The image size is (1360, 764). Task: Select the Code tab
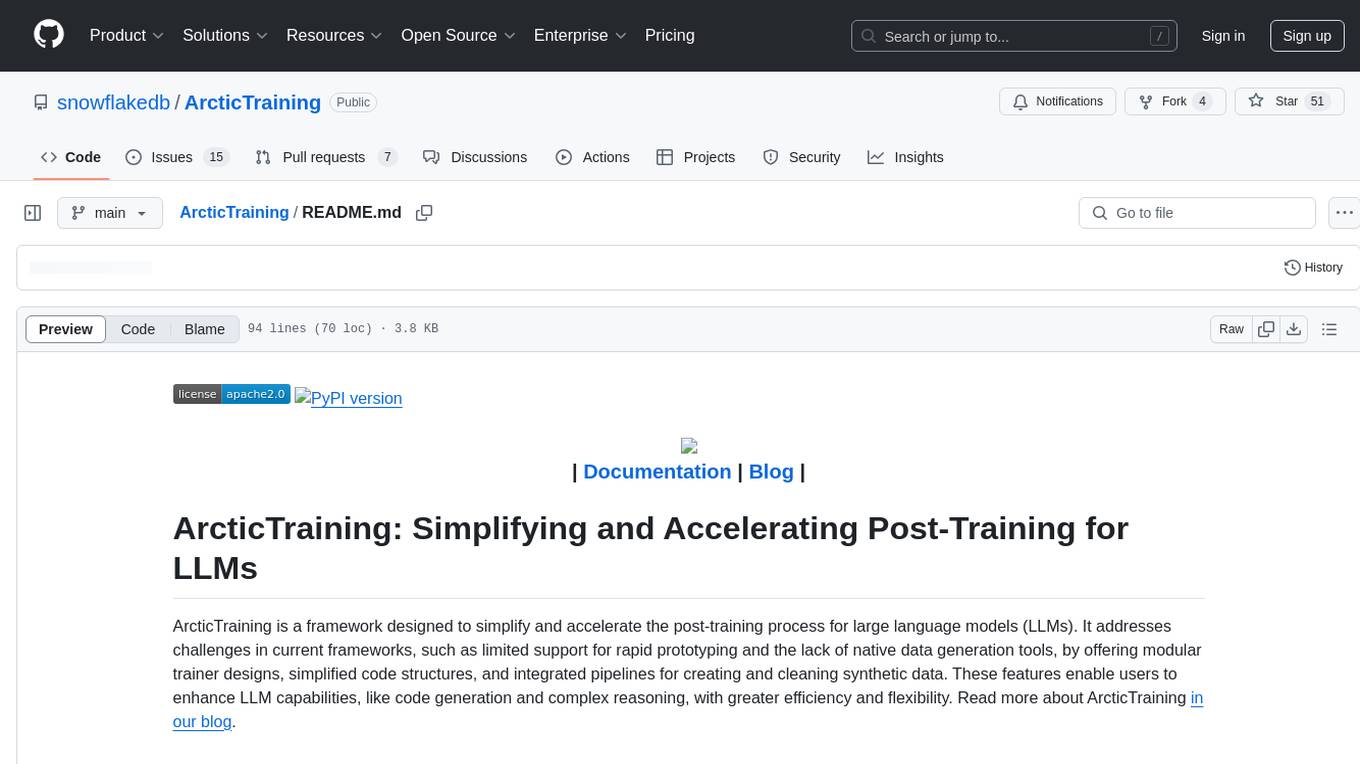(x=70, y=157)
